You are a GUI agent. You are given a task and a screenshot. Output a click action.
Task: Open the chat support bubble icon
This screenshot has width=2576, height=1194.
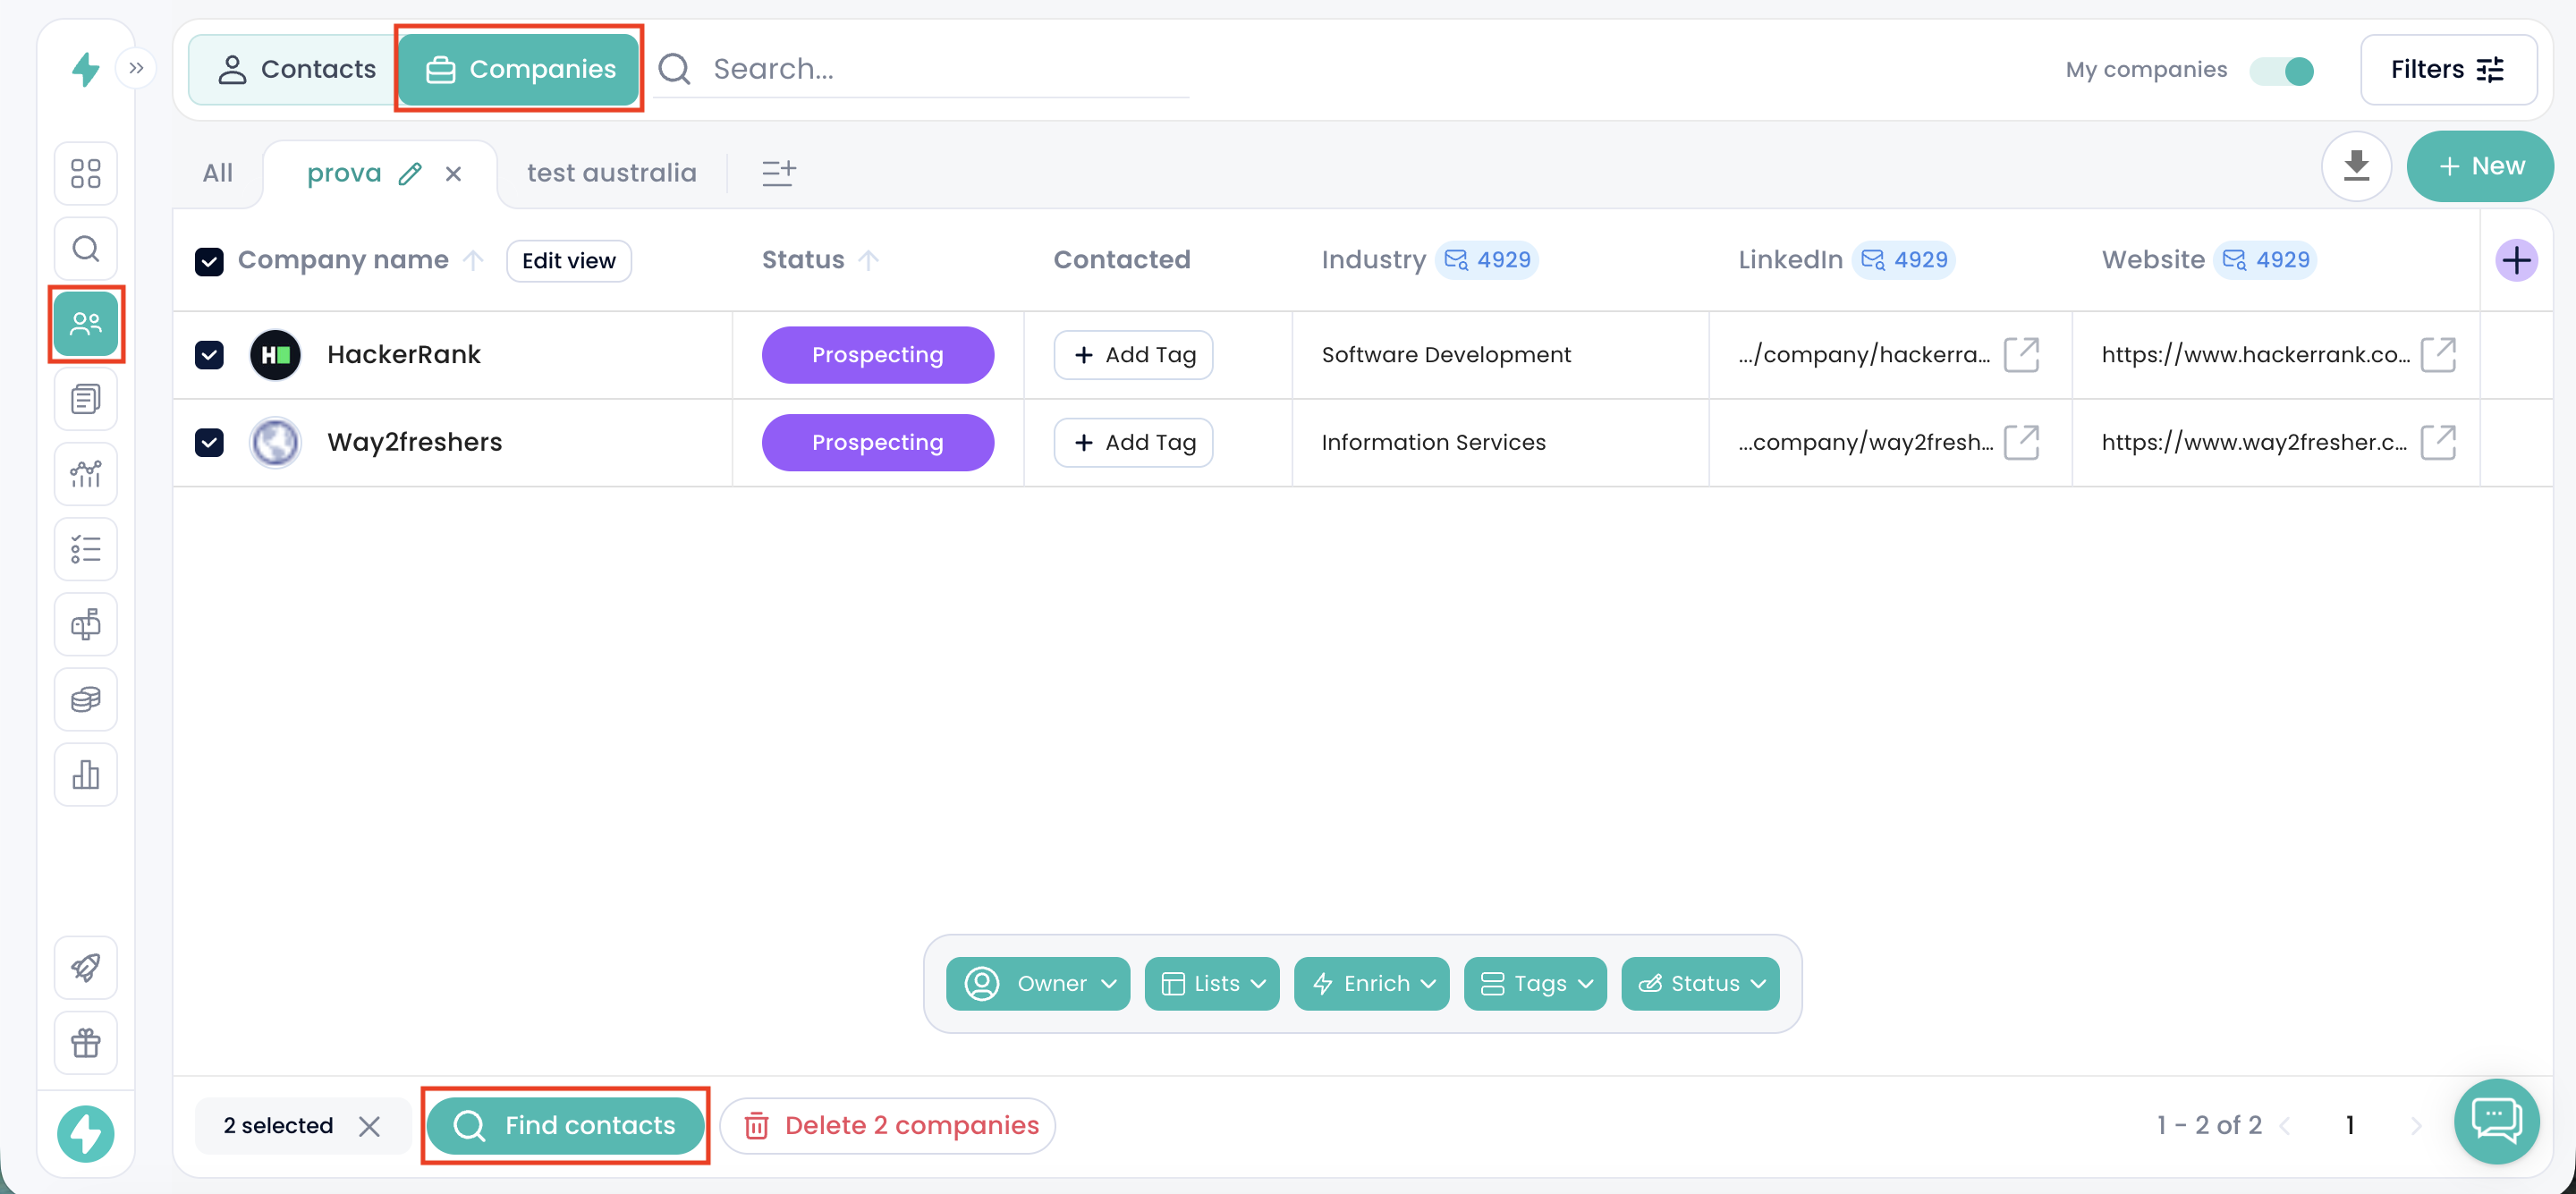coord(2496,1120)
